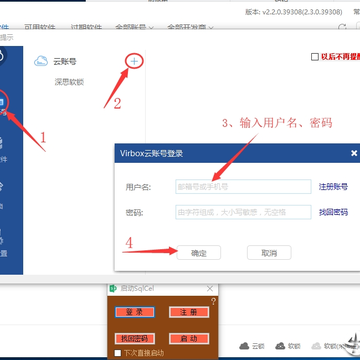Click 登录 in the SqlCel window
The image size is (360, 360).
tap(135, 312)
